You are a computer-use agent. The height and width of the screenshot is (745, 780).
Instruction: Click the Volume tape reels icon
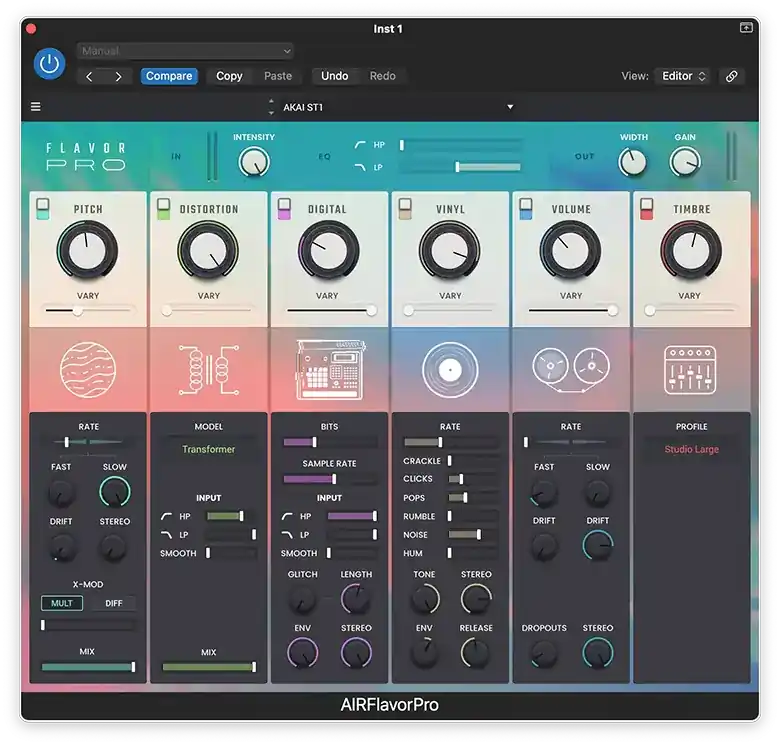571,369
